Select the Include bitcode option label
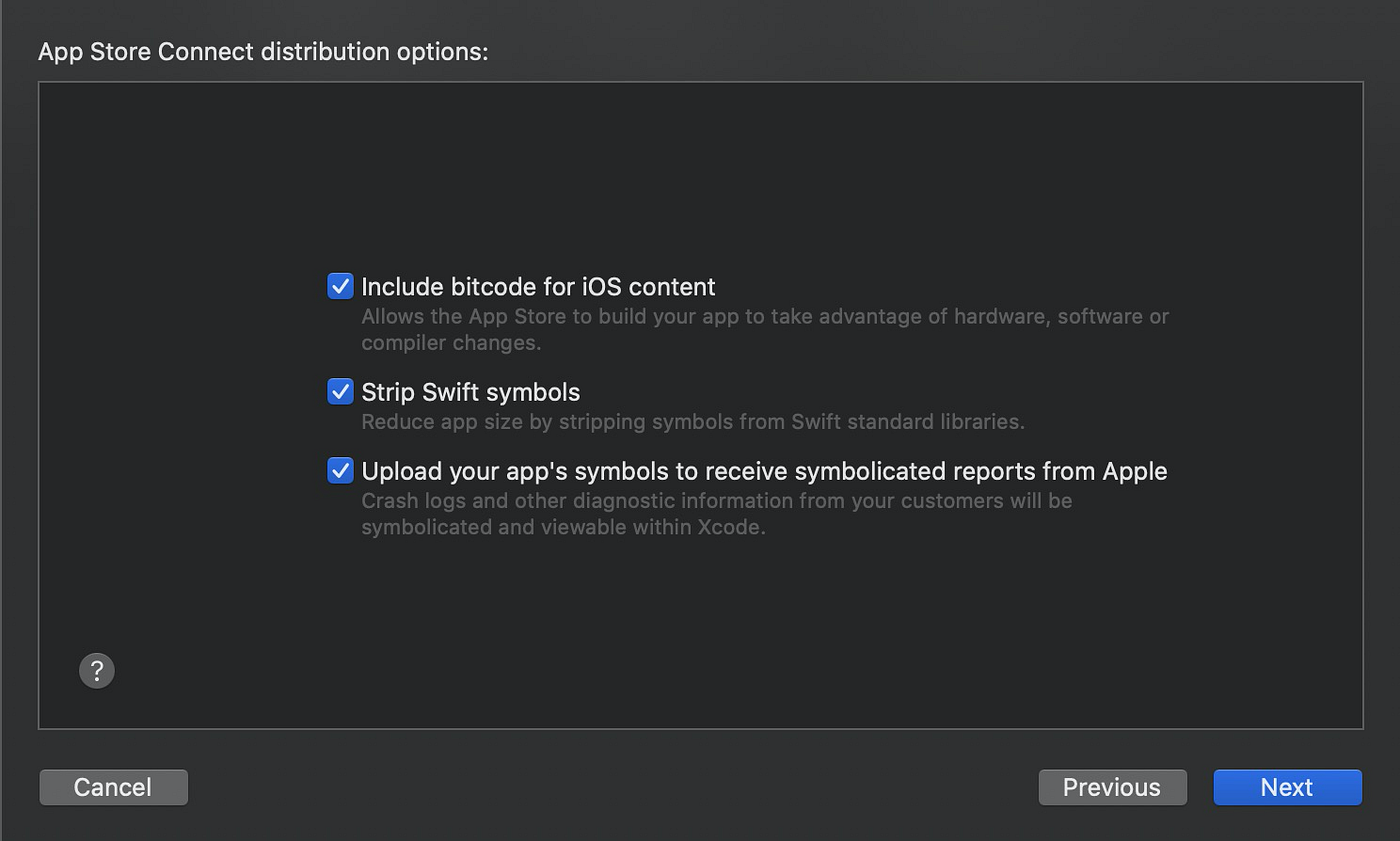 538,286
